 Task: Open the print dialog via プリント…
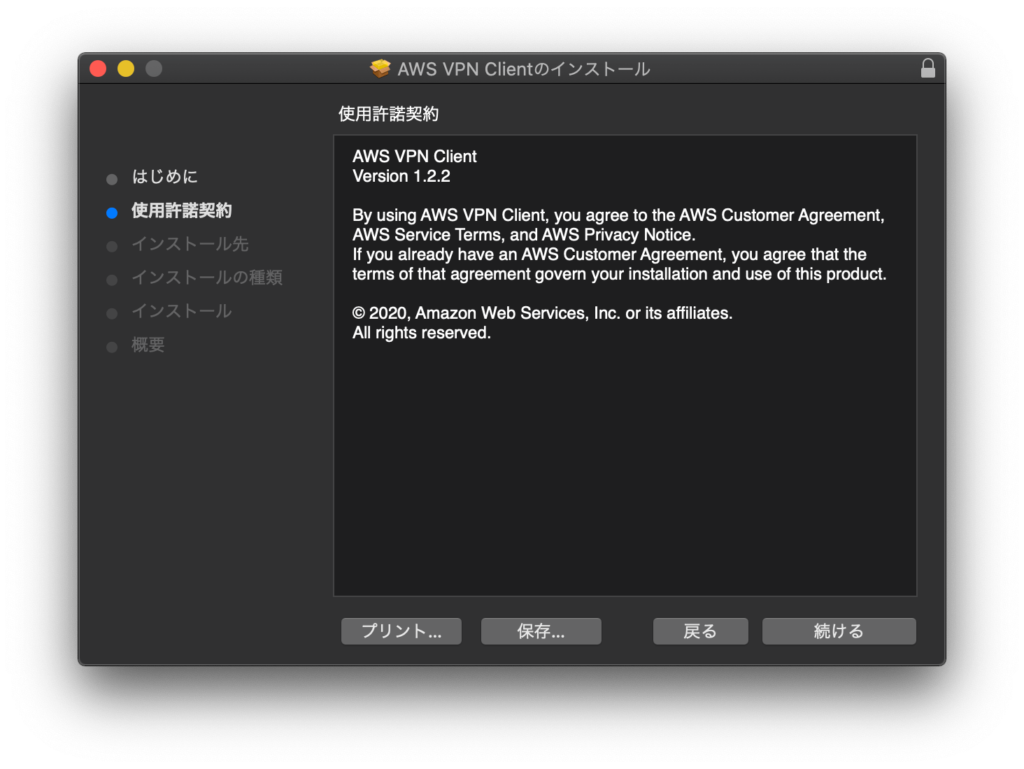401,631
